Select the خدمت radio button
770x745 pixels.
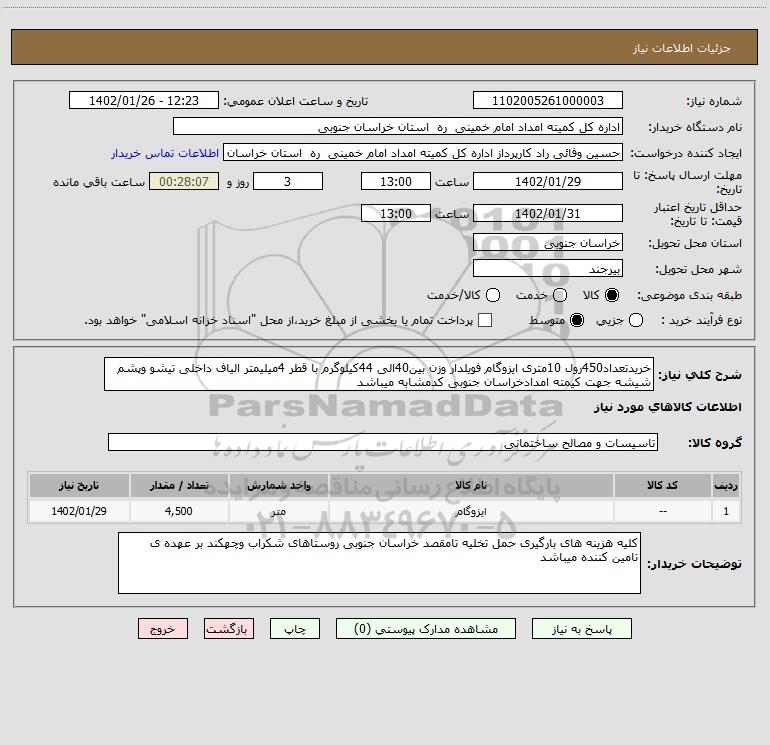[560, 295]
